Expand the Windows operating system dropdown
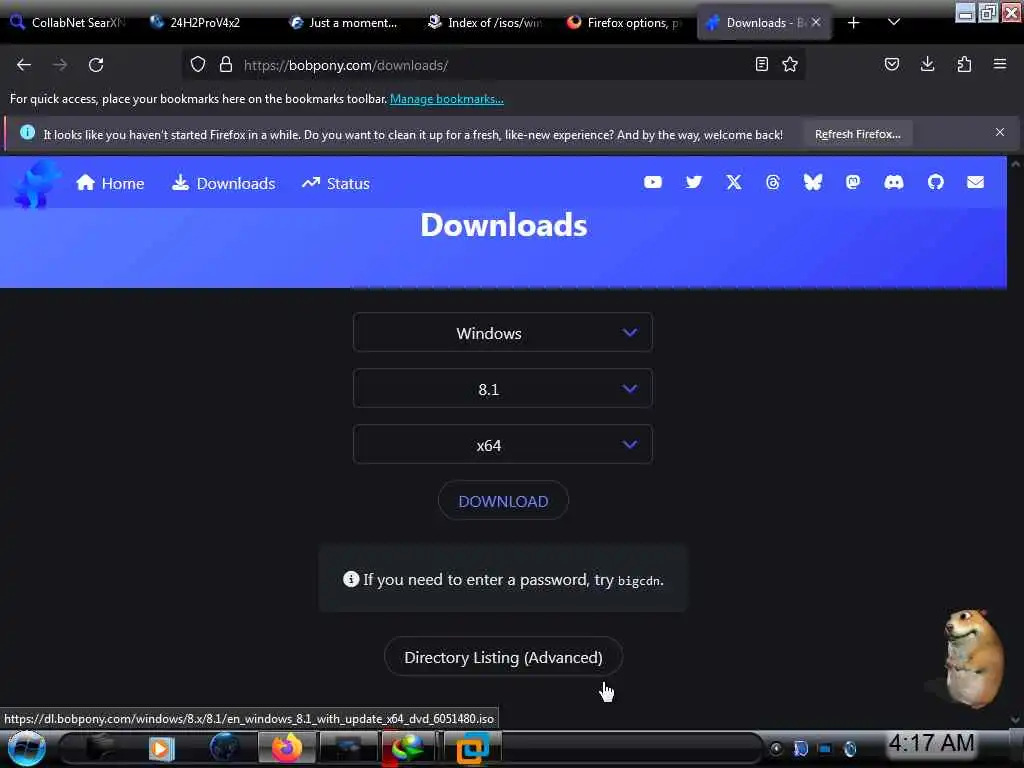 pyautogui.click(x=503, y=332)
